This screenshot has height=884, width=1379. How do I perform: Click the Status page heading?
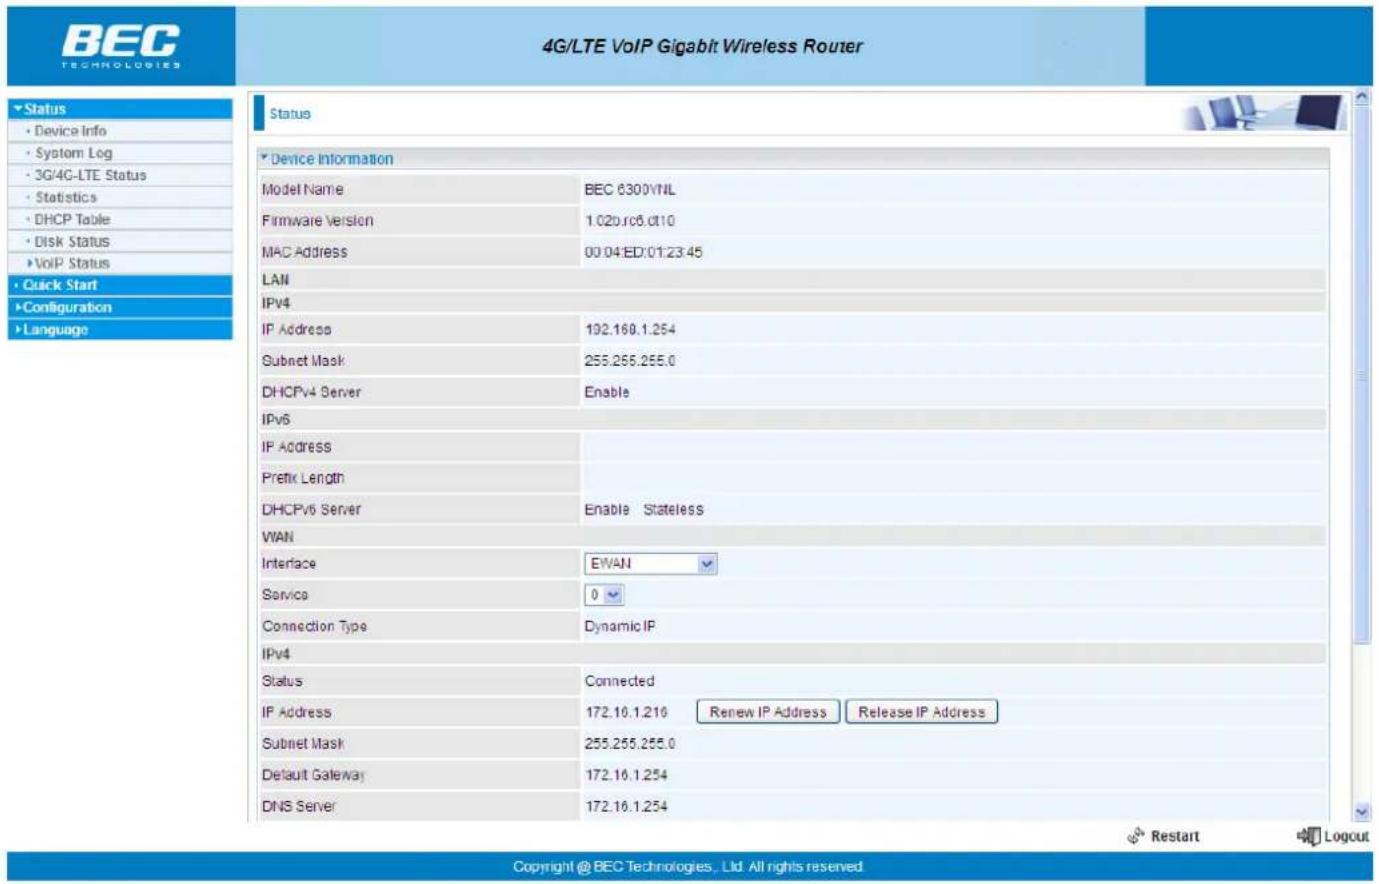290,114
